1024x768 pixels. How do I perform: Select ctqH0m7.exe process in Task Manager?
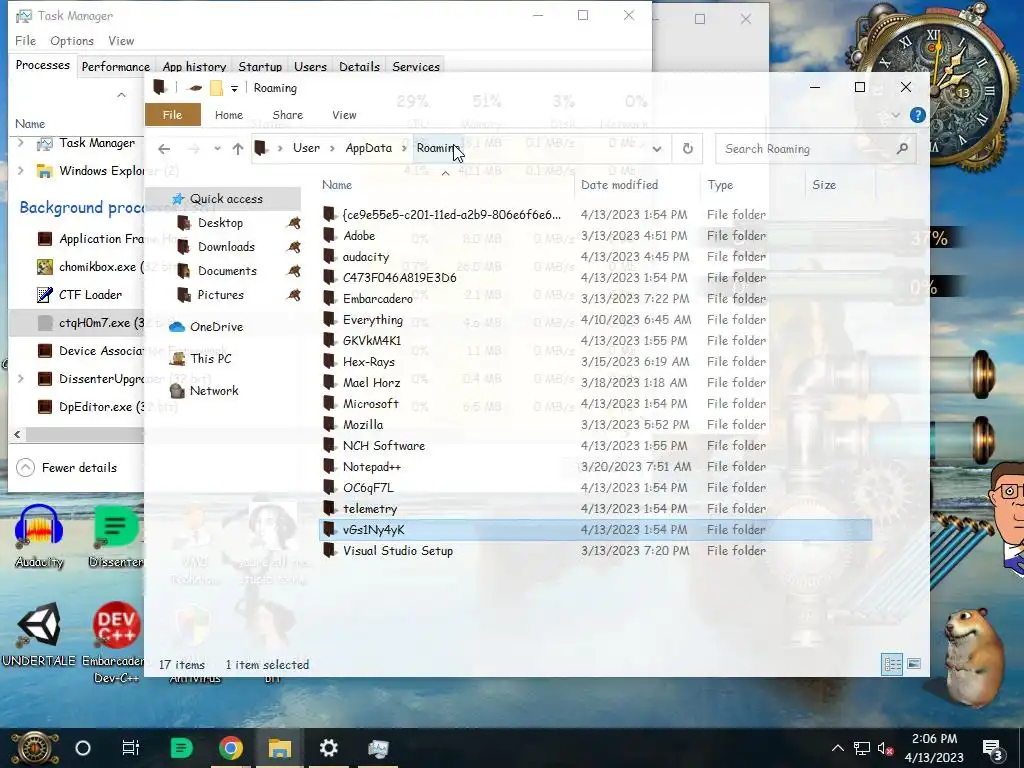click(77, 323)
